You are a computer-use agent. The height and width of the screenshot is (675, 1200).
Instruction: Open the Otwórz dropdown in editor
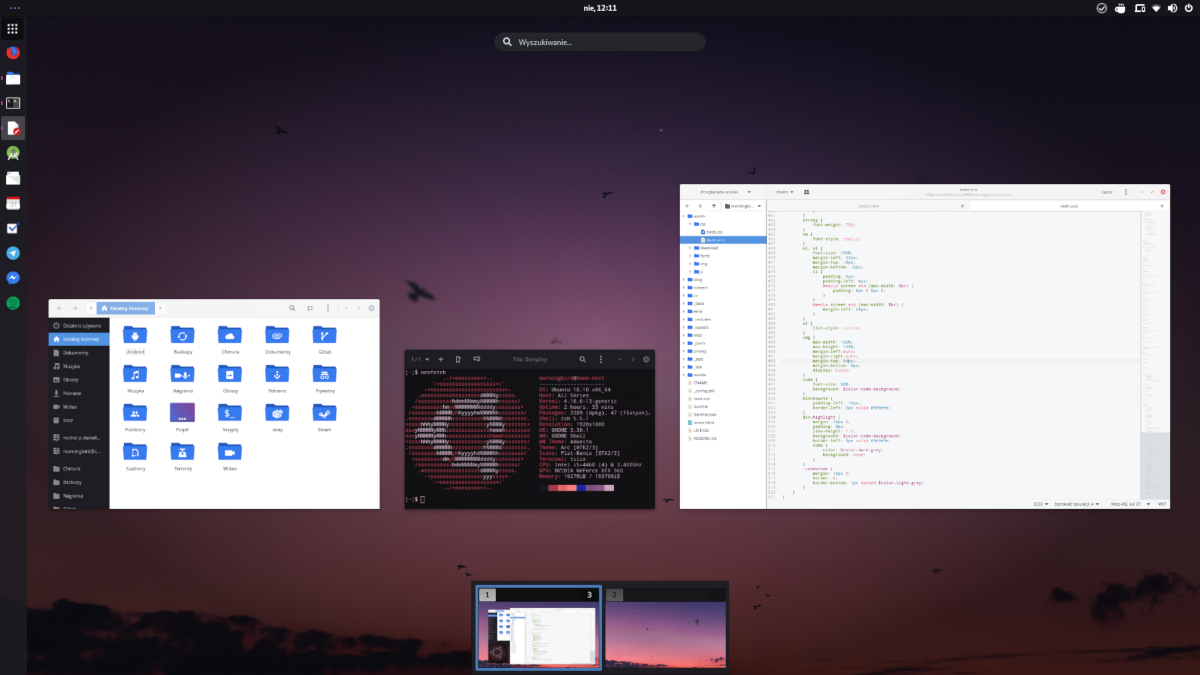pos(786,191)
